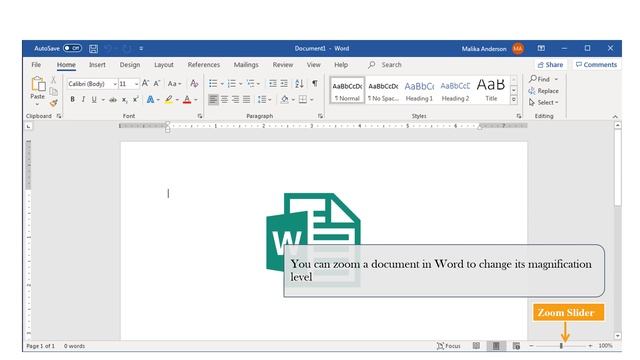Click the Save icon in title bar
The image size is (640, 360).
(93, 49)
